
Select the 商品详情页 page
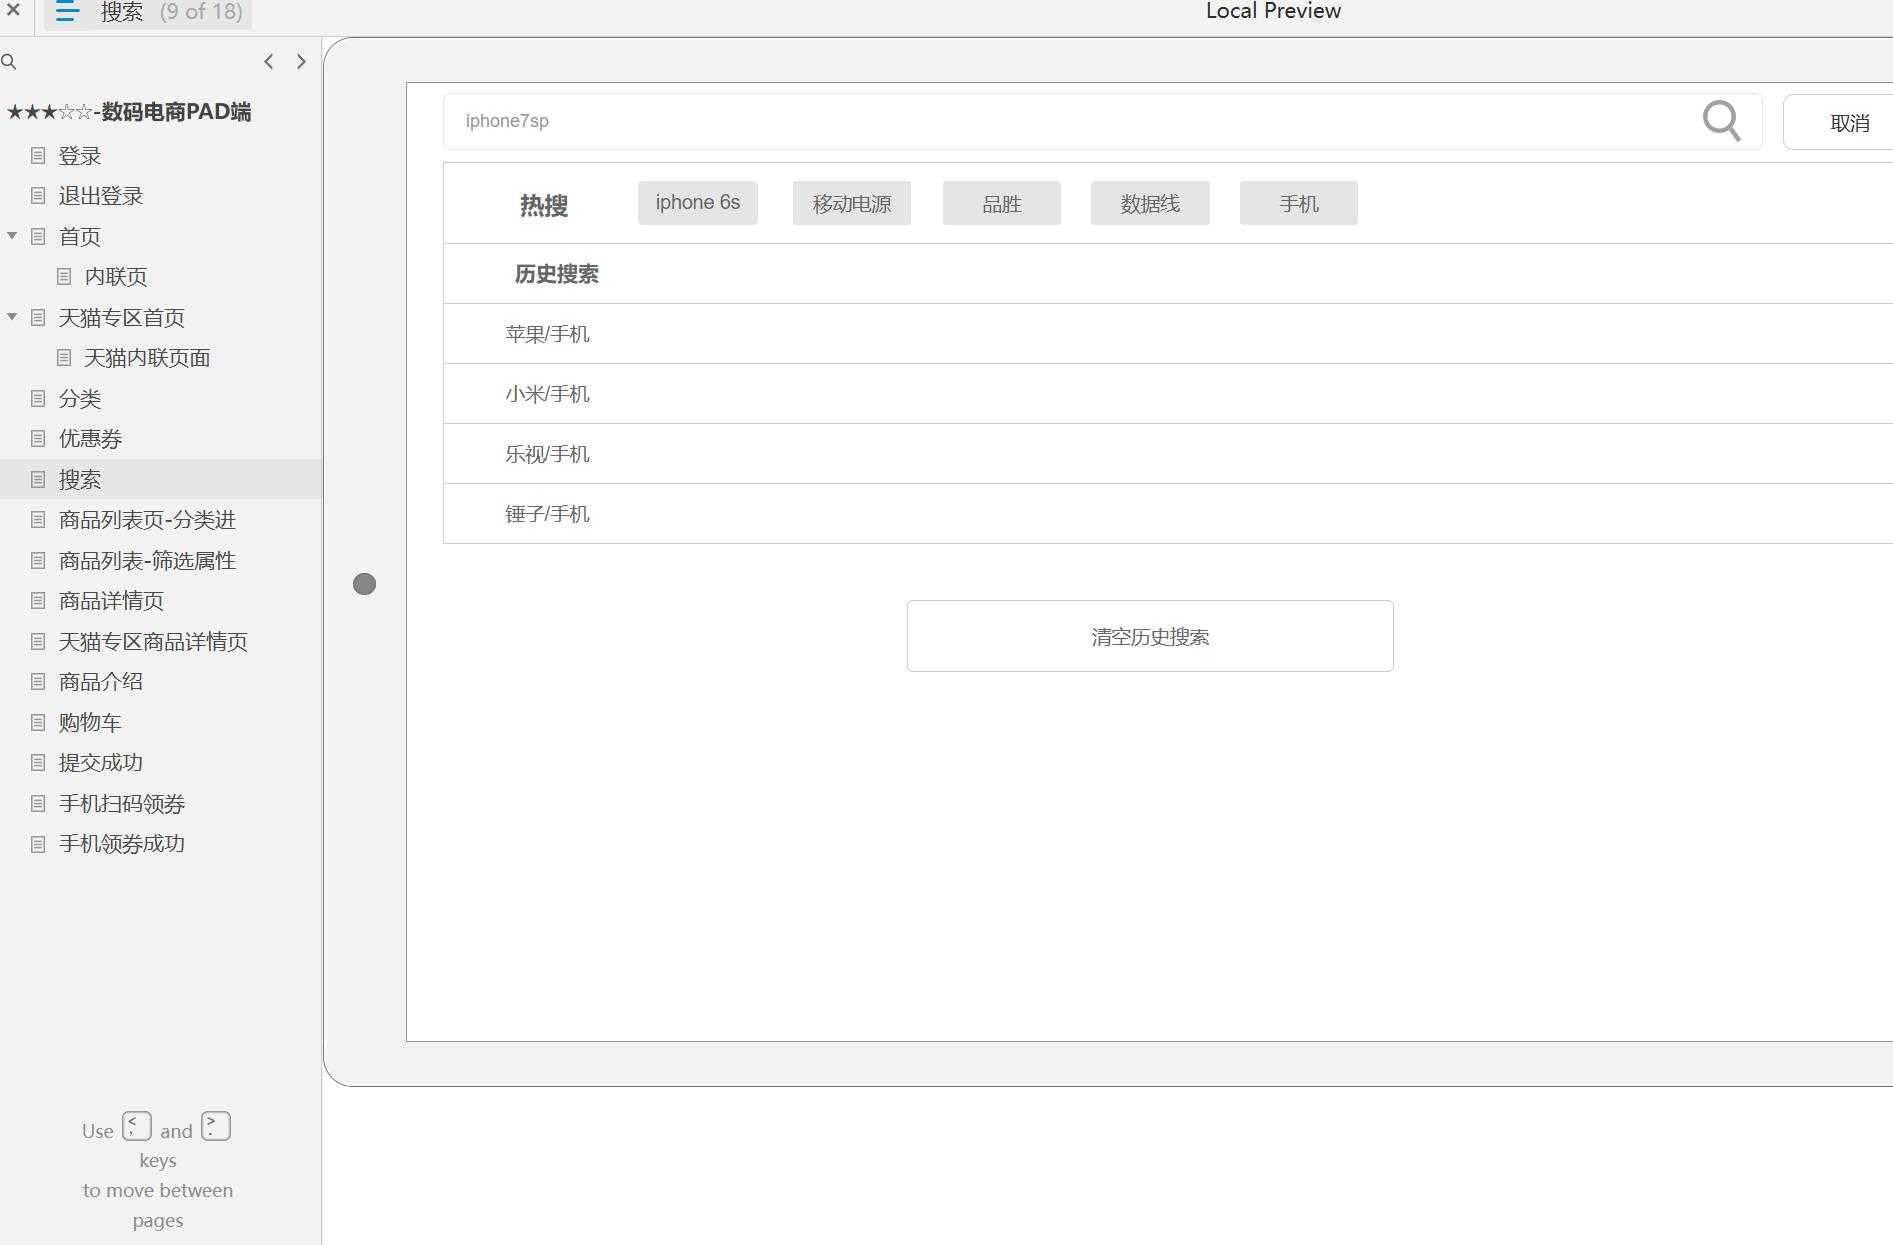point(111,601)
